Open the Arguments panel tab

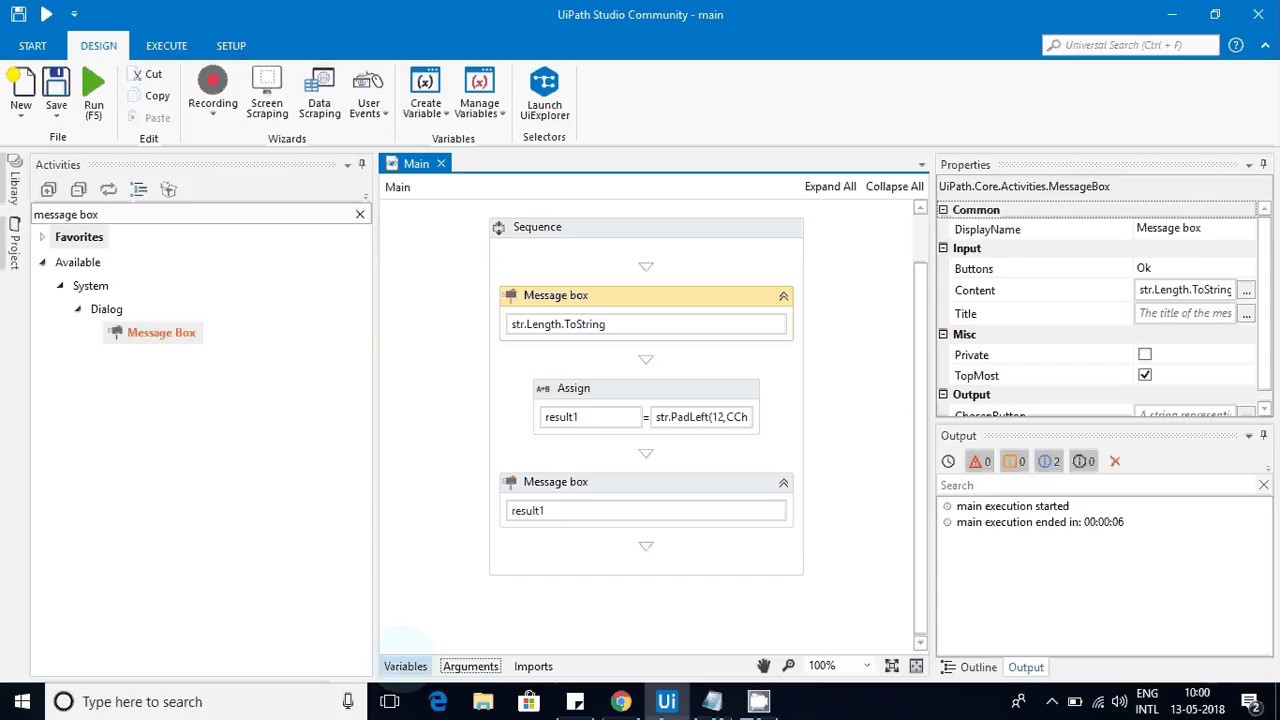(x=470, y=666)
